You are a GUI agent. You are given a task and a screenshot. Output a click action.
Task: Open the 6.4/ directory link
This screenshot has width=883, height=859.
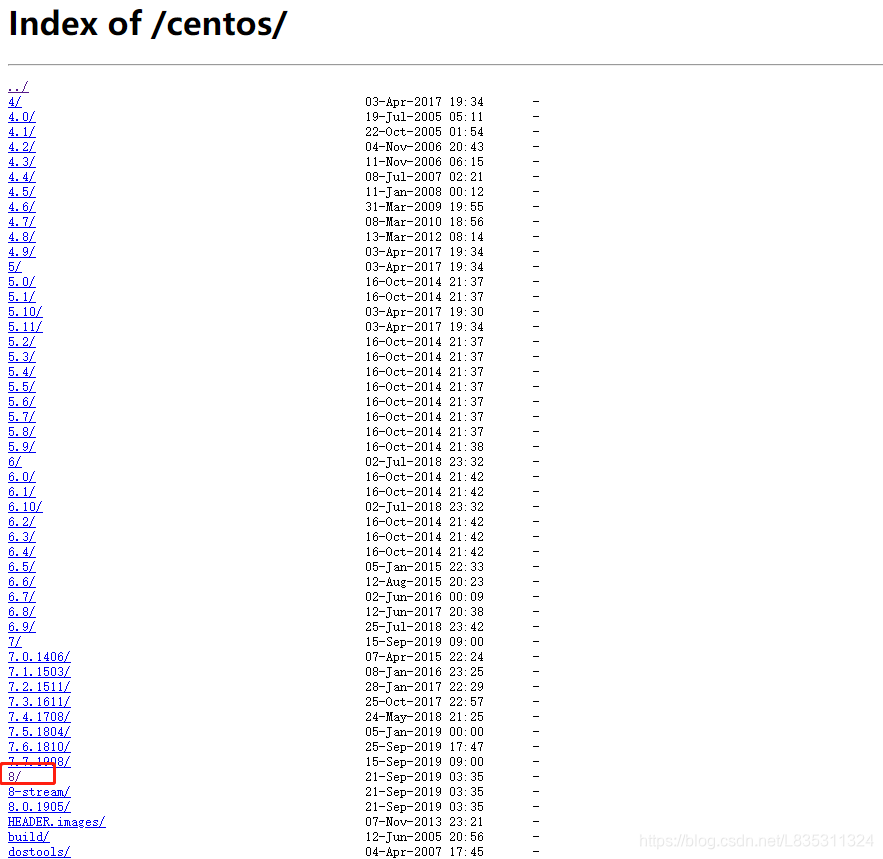21,552
